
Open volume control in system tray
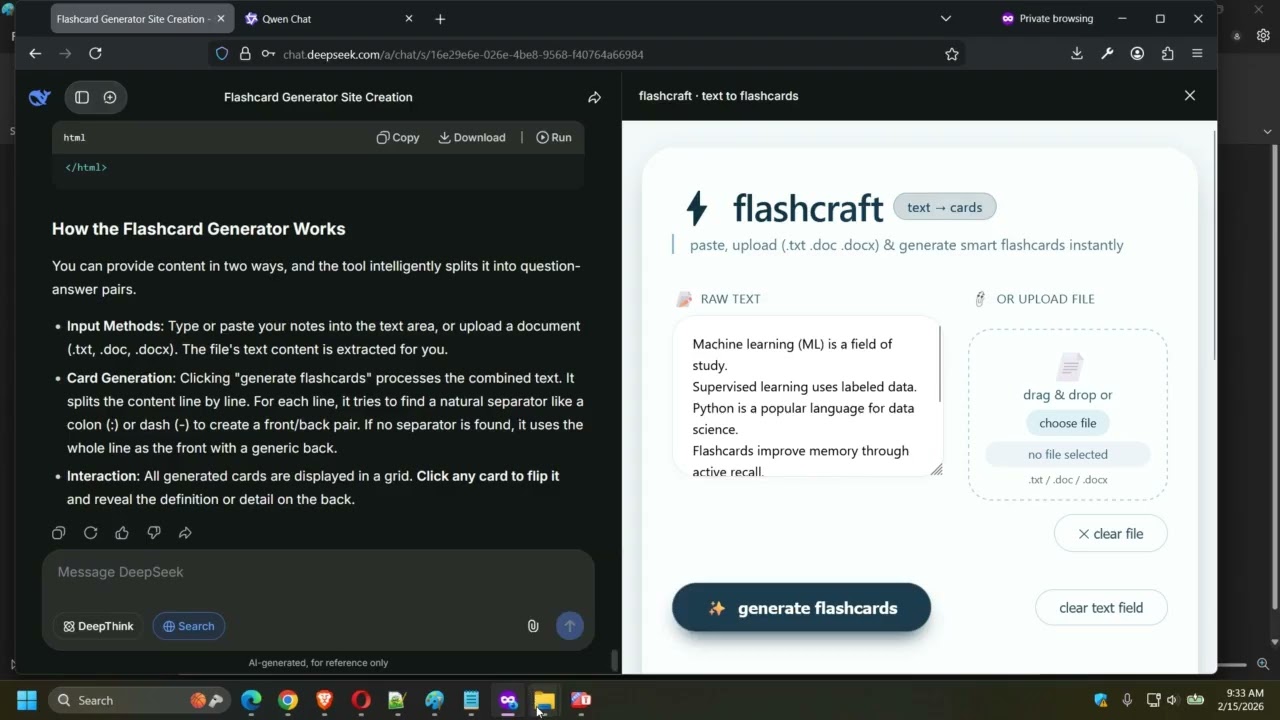pyautogui.click(x=1172, y=700)
